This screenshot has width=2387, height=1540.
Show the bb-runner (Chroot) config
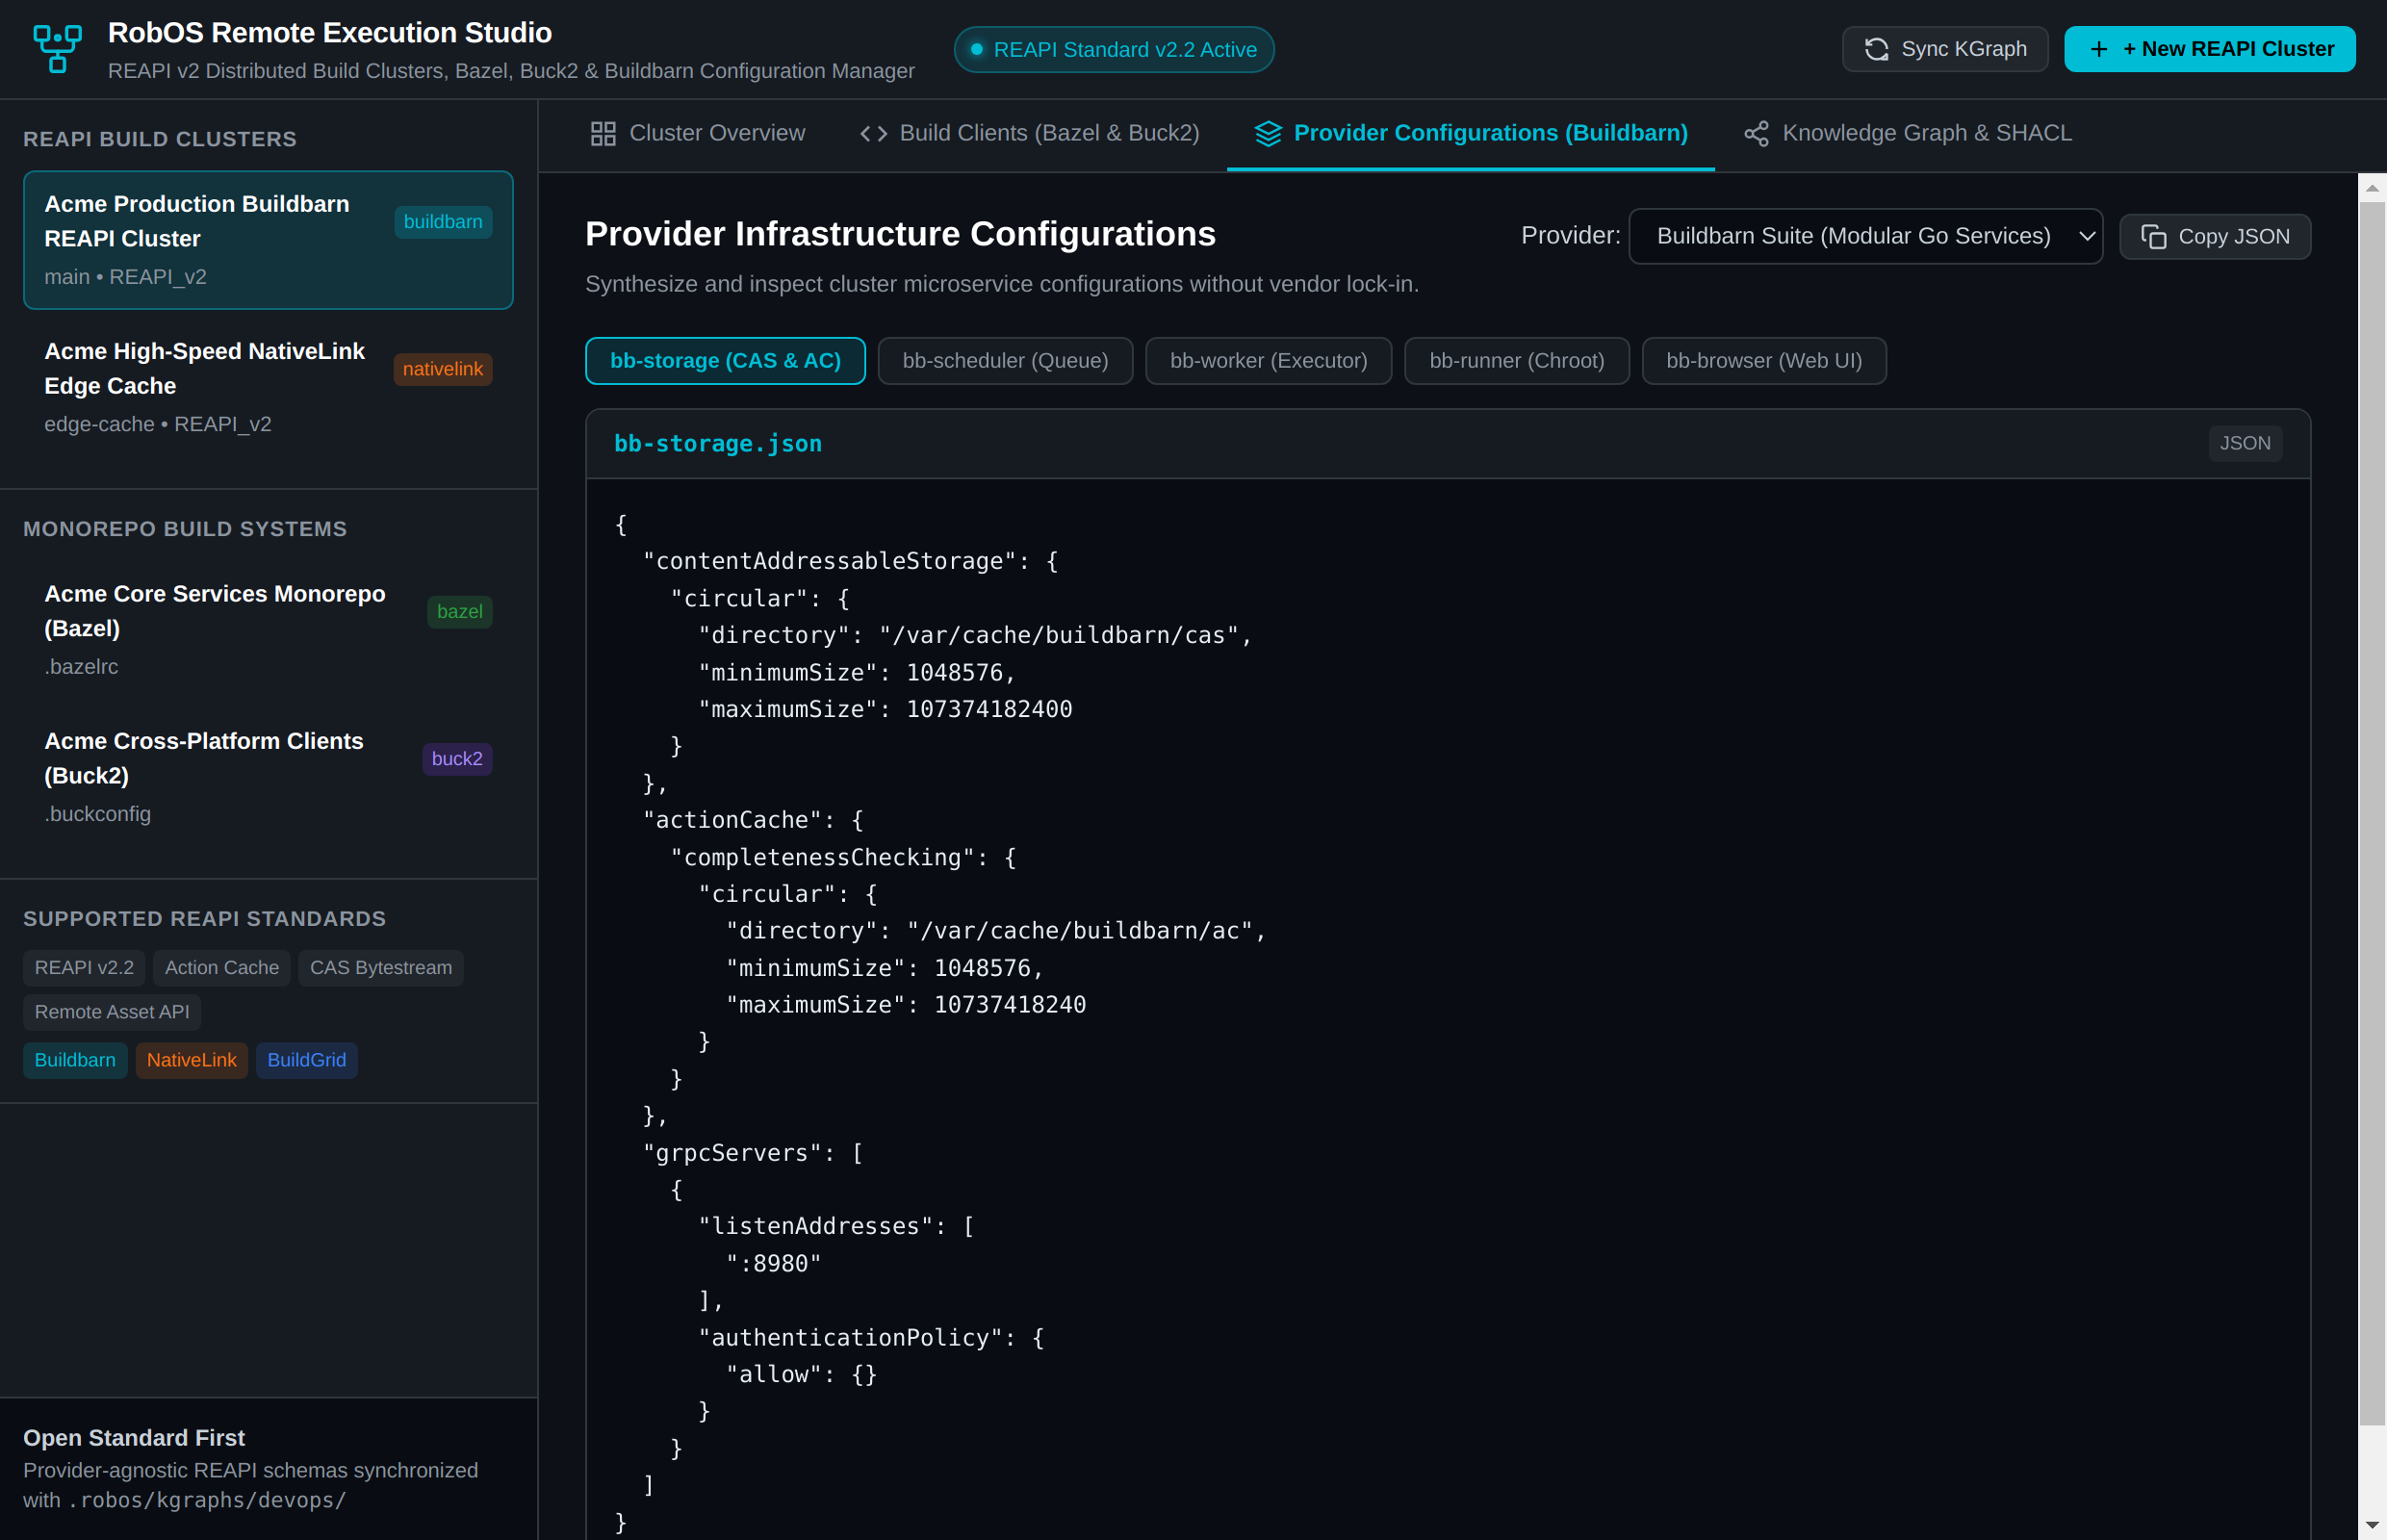coord(1516,360)
